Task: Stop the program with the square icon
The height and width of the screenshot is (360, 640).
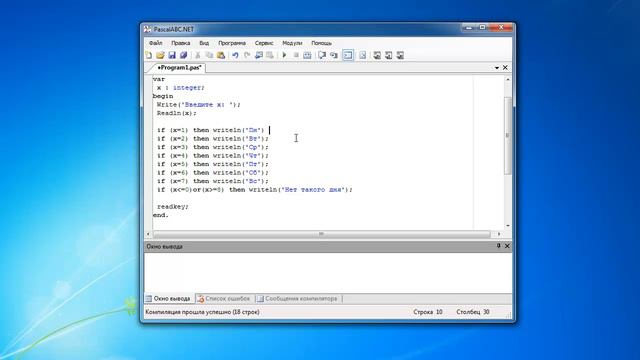Action: click(296, 55)
